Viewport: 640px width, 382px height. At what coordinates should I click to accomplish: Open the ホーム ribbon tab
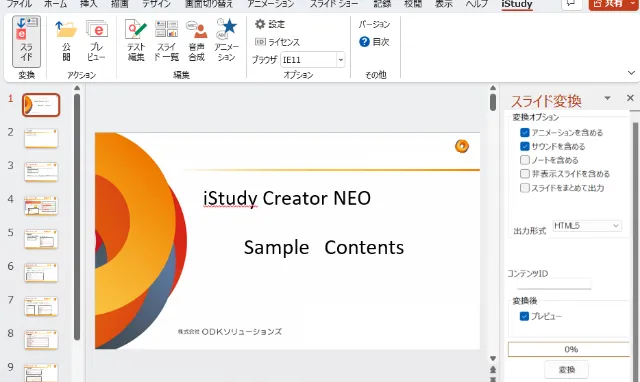[x=56, y=4]
